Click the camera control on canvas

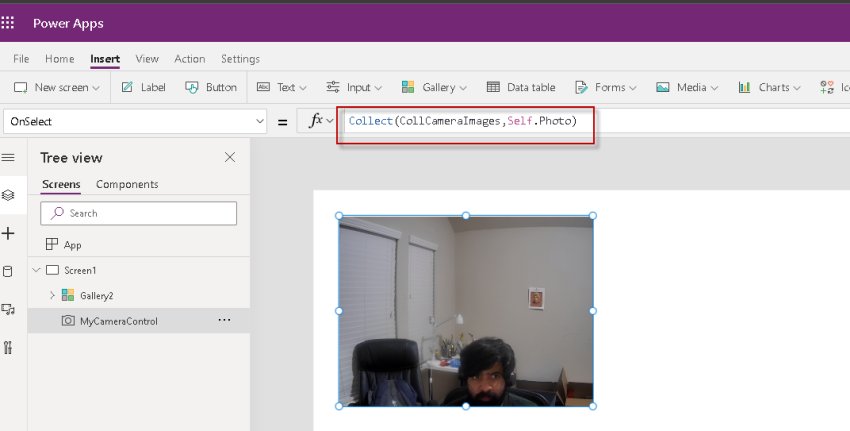coord(466,311)
